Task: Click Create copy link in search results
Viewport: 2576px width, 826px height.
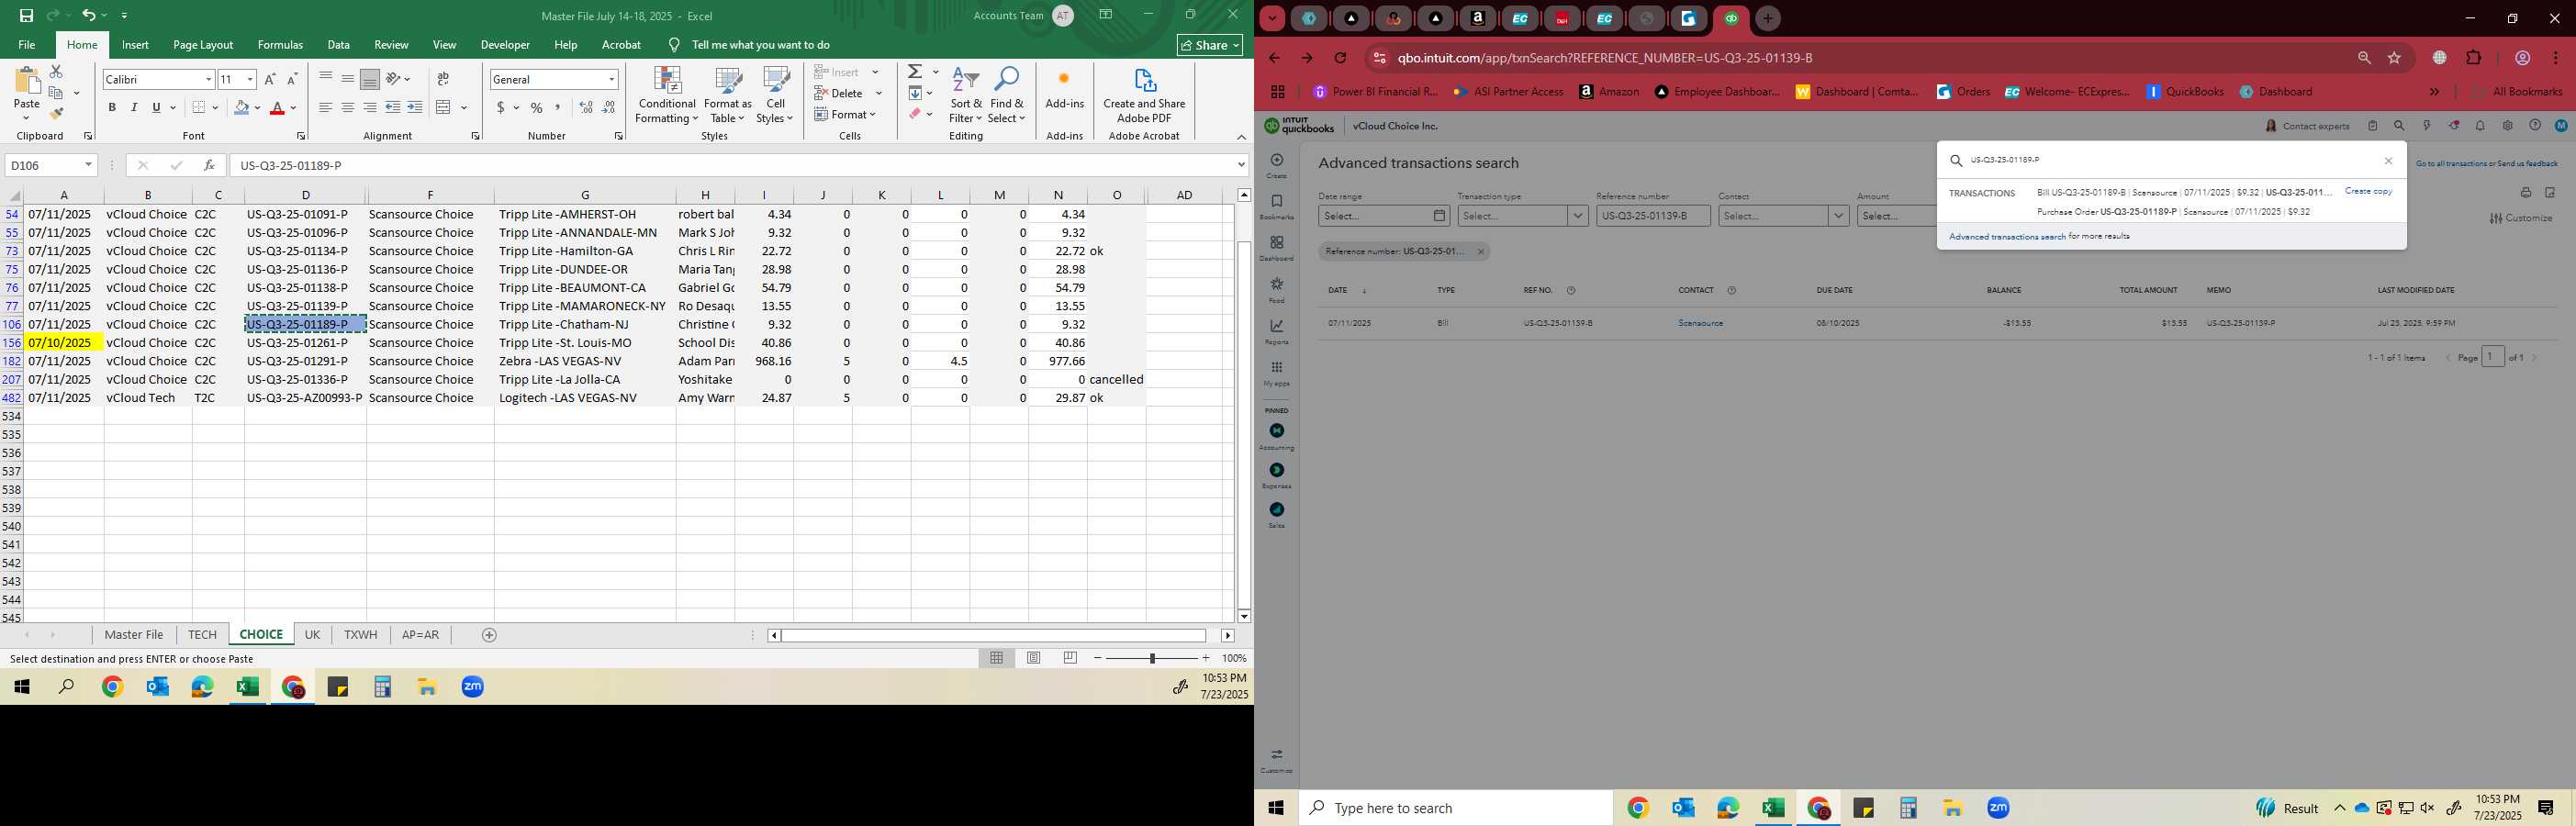Action: pos(2368,191)
